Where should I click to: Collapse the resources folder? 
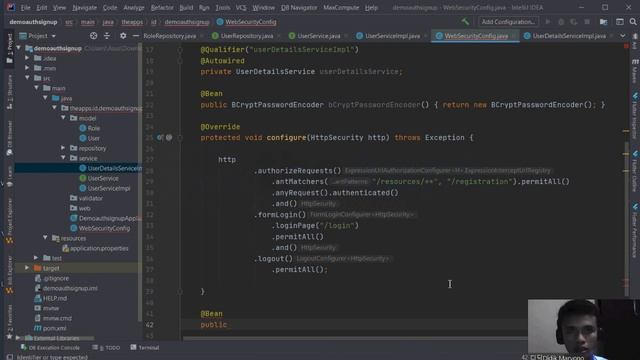click(45, 238)
